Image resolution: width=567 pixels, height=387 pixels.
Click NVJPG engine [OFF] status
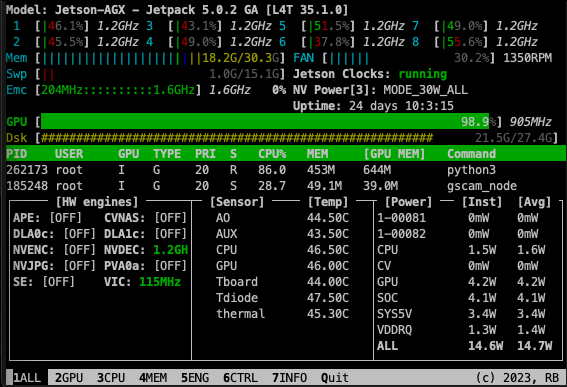click(x=80, y=266)
